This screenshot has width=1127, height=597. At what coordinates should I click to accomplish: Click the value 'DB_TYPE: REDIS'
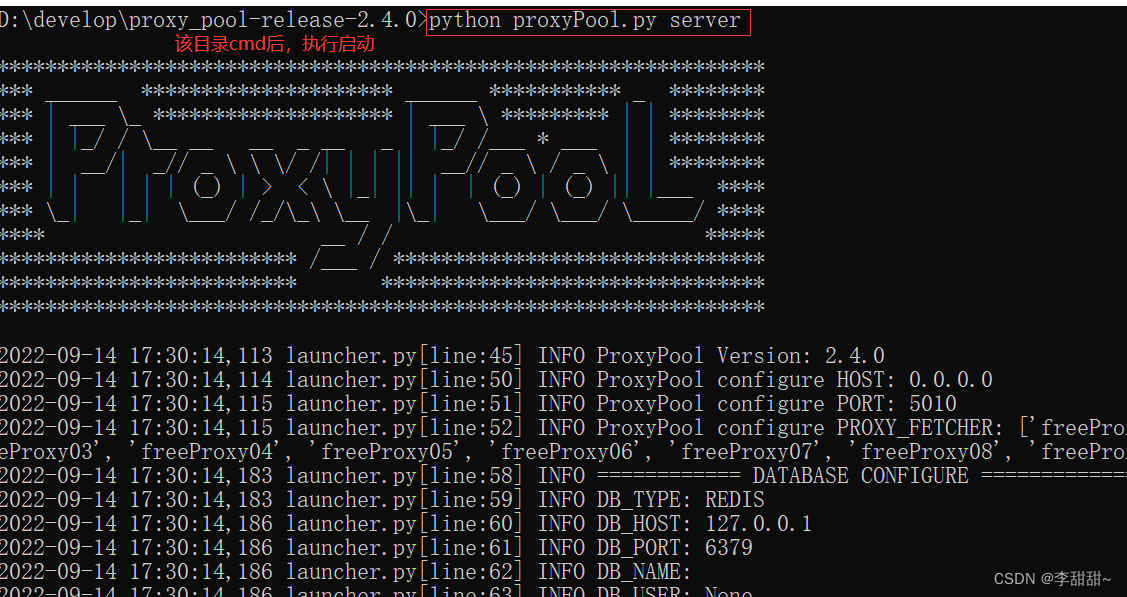pos(681,499)
